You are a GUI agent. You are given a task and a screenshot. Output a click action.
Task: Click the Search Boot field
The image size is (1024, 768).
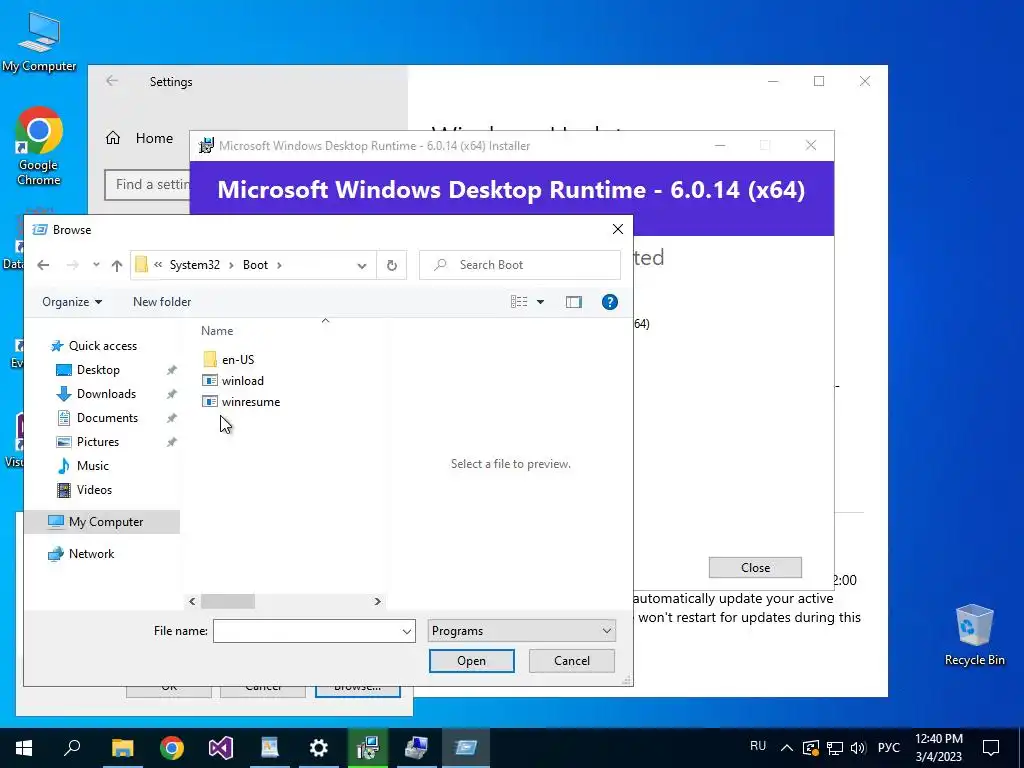[x=520, y=264]
